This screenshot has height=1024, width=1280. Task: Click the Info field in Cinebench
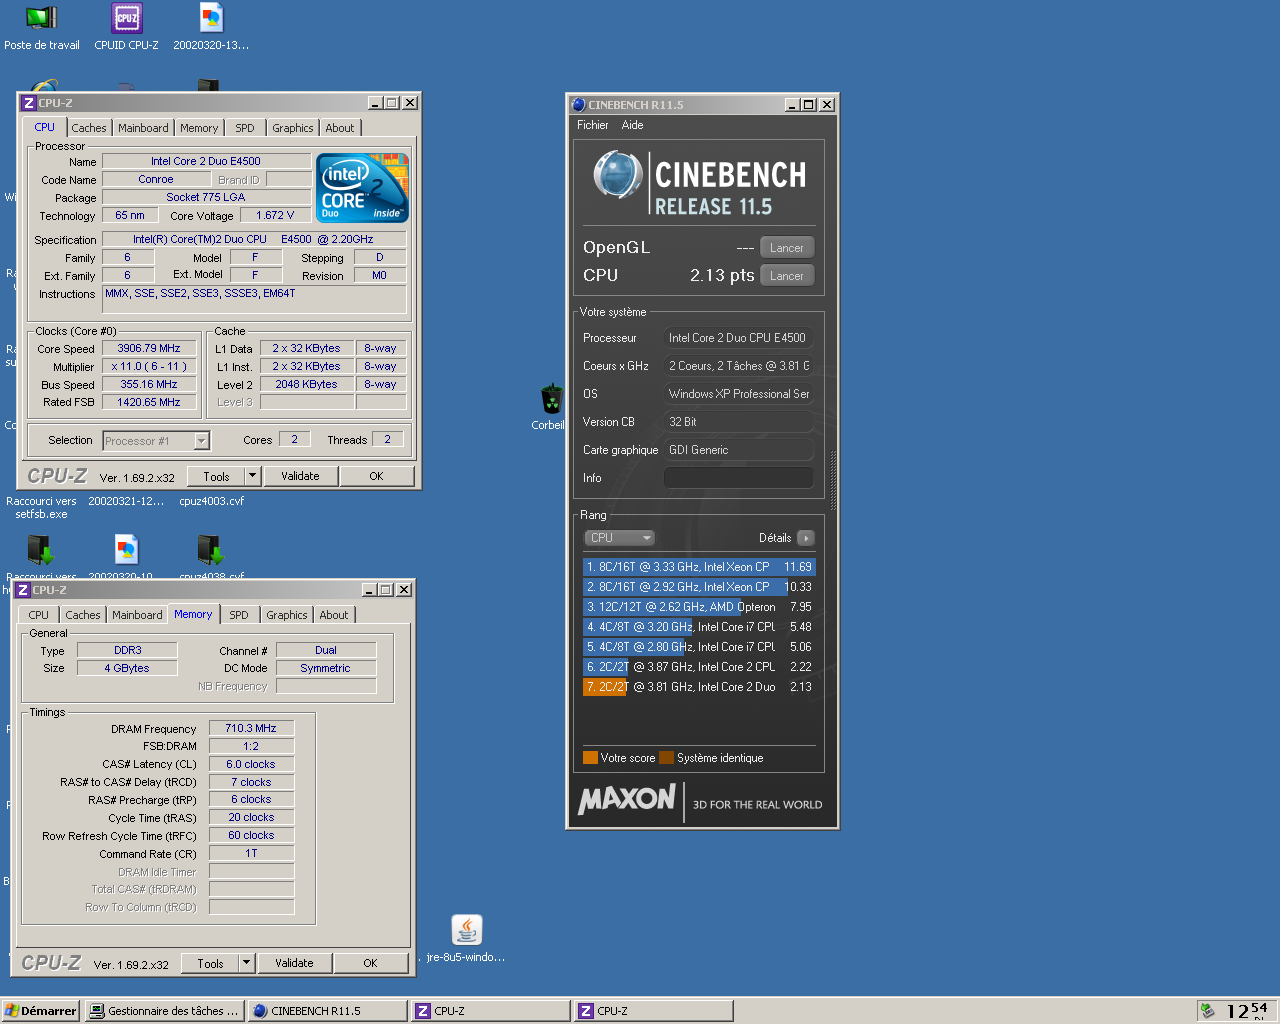(738, 478)
